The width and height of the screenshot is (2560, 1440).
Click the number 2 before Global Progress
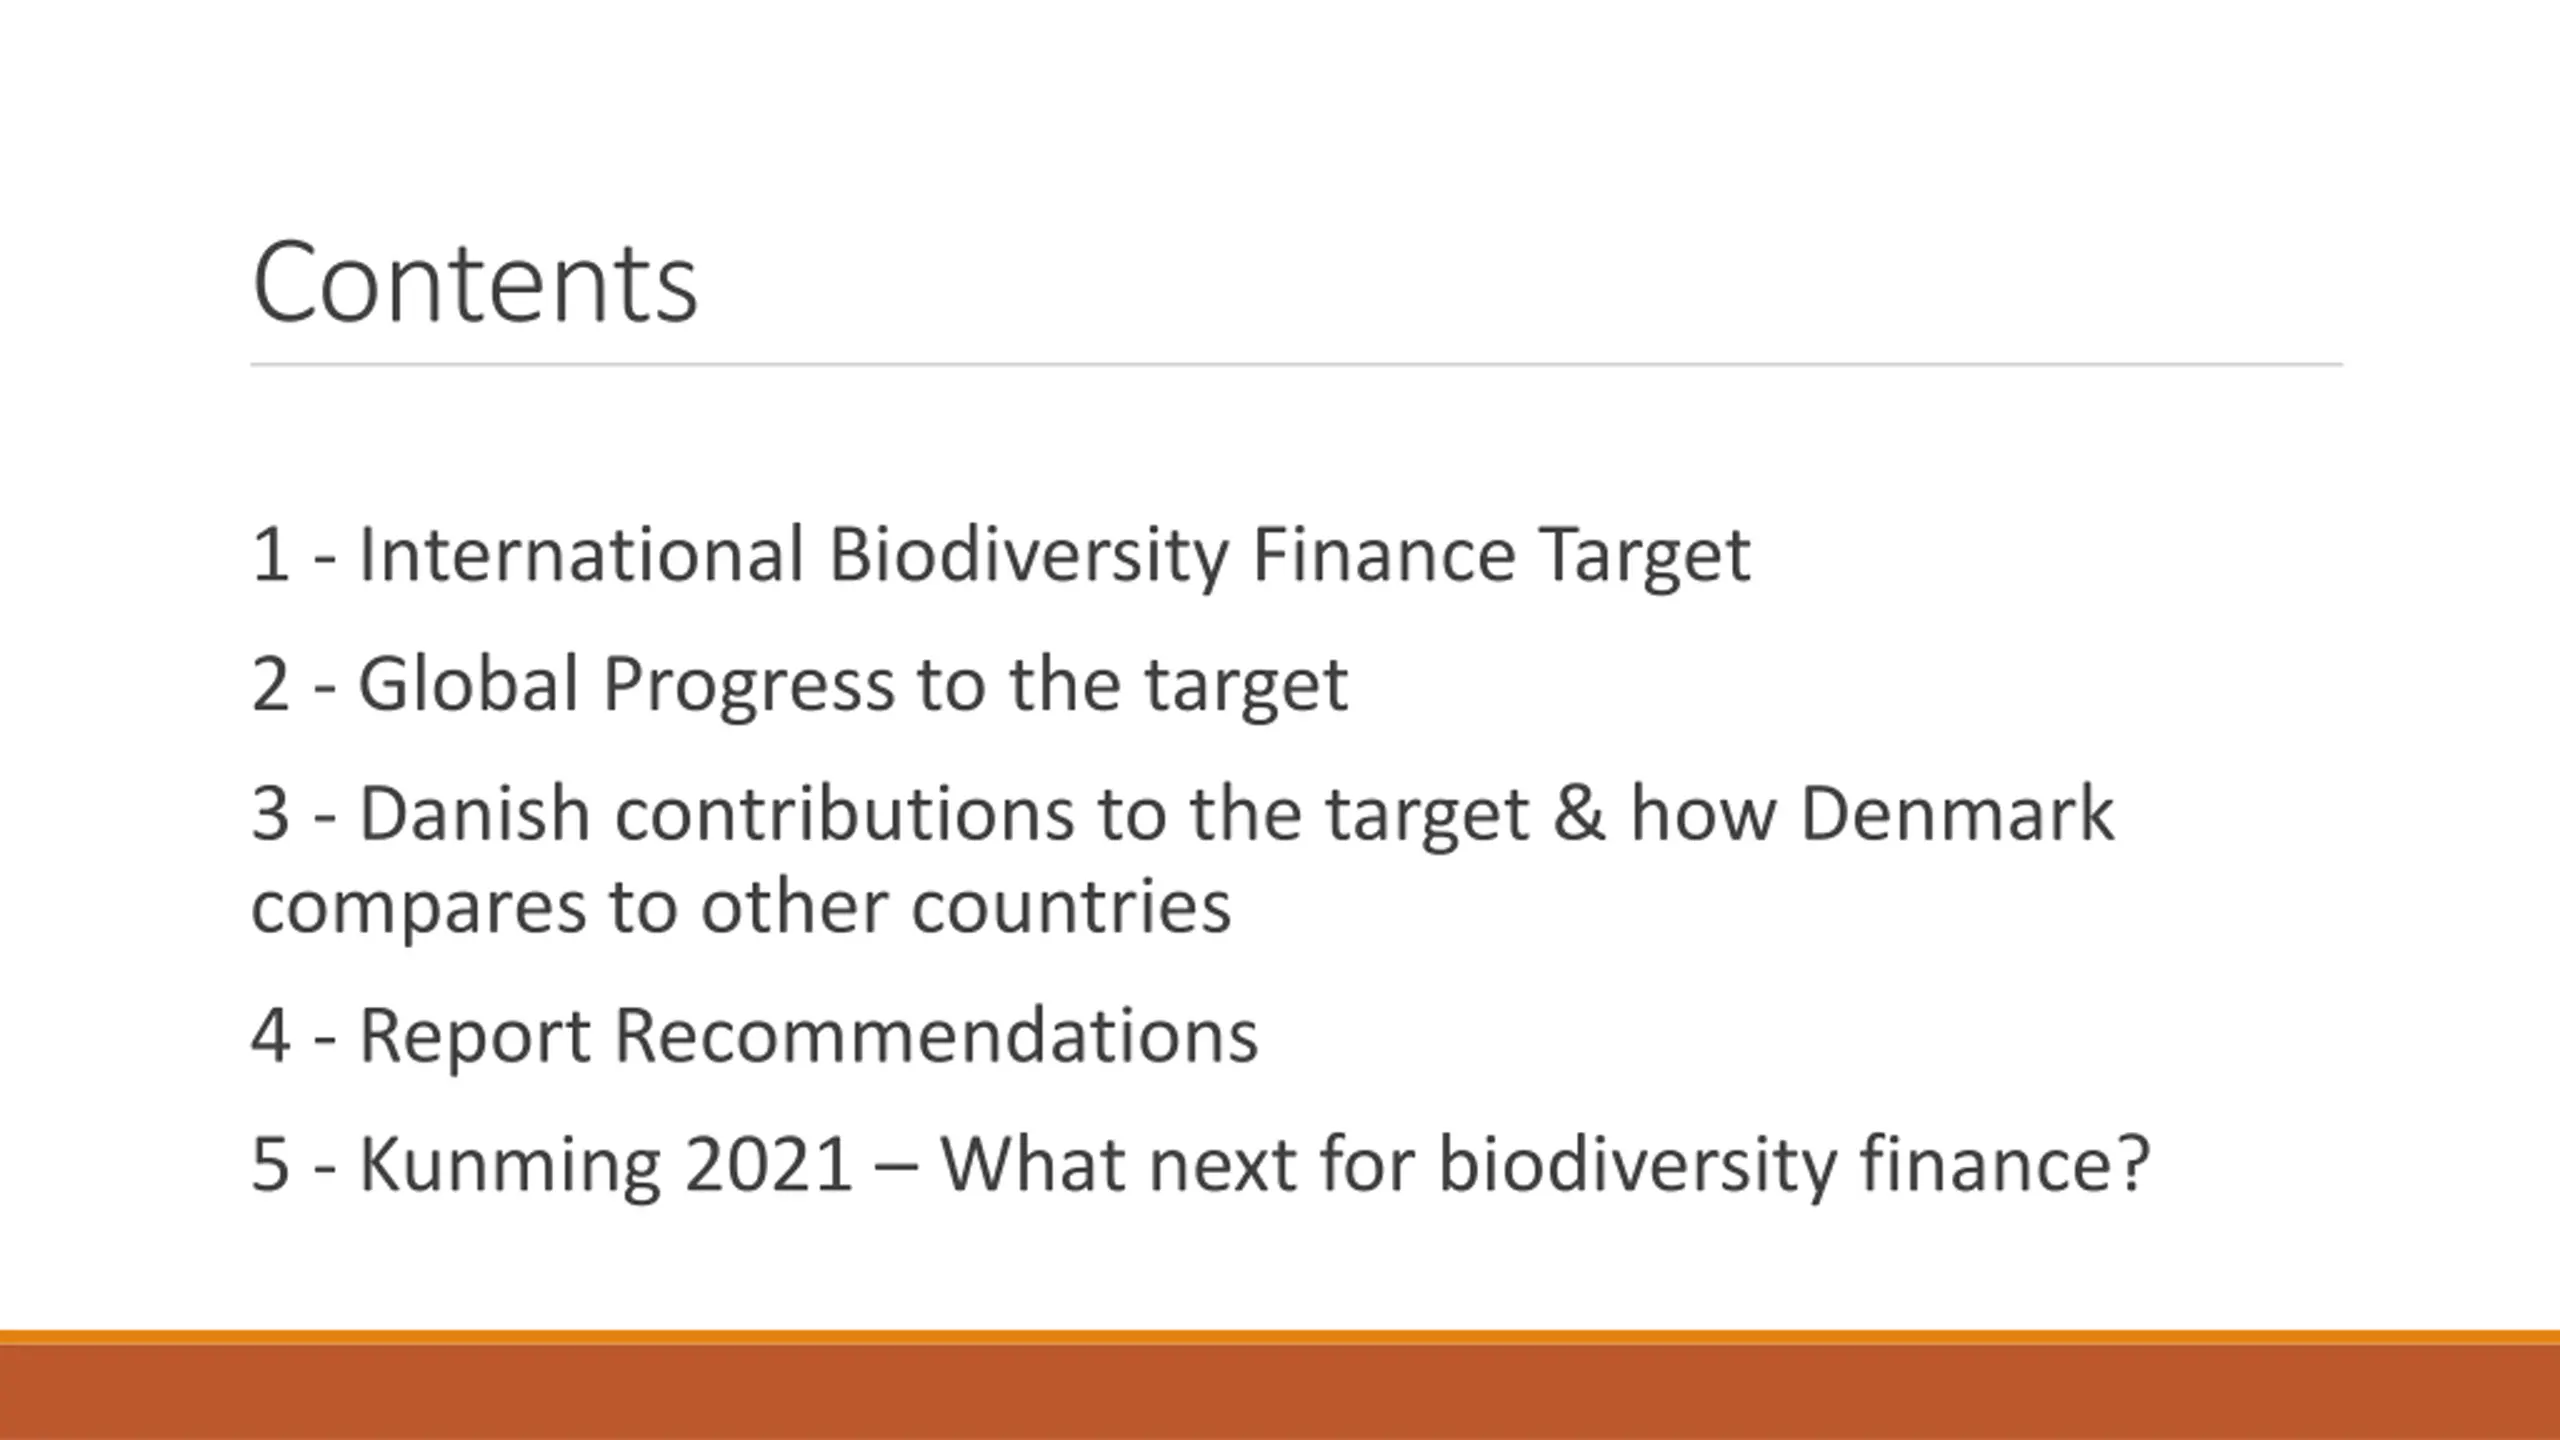tap(271, 684)
